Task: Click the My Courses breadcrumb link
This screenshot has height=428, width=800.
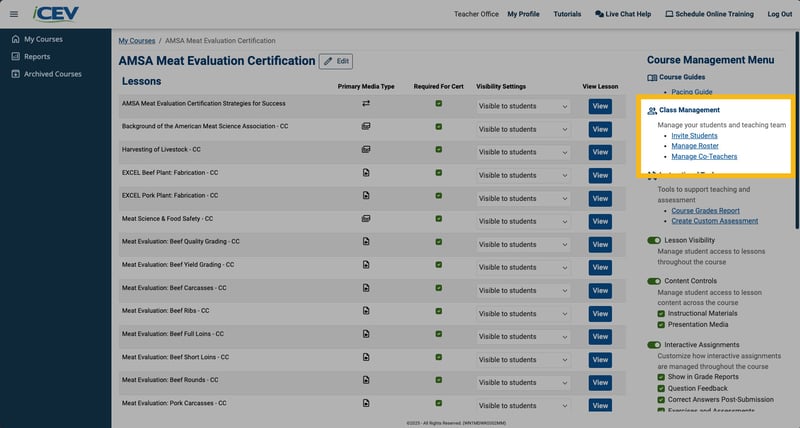Action: point(137,41)
